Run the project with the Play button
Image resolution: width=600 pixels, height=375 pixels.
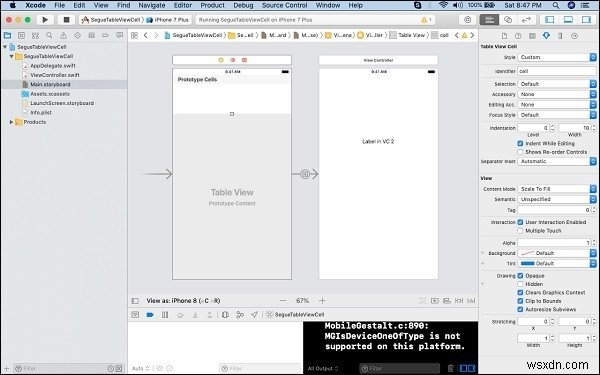(x=45, y=20)
